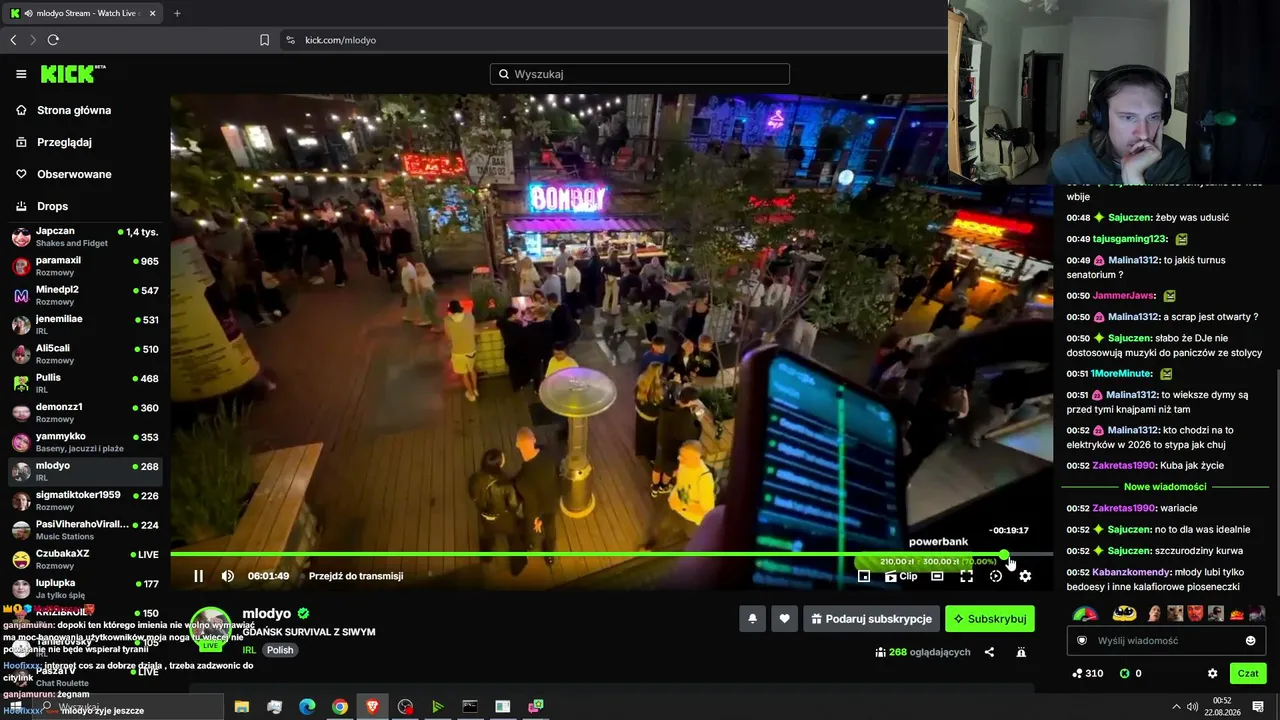Click the IRL category link
The width and height of the screenshot is (1280, 720).
[249, 650]
